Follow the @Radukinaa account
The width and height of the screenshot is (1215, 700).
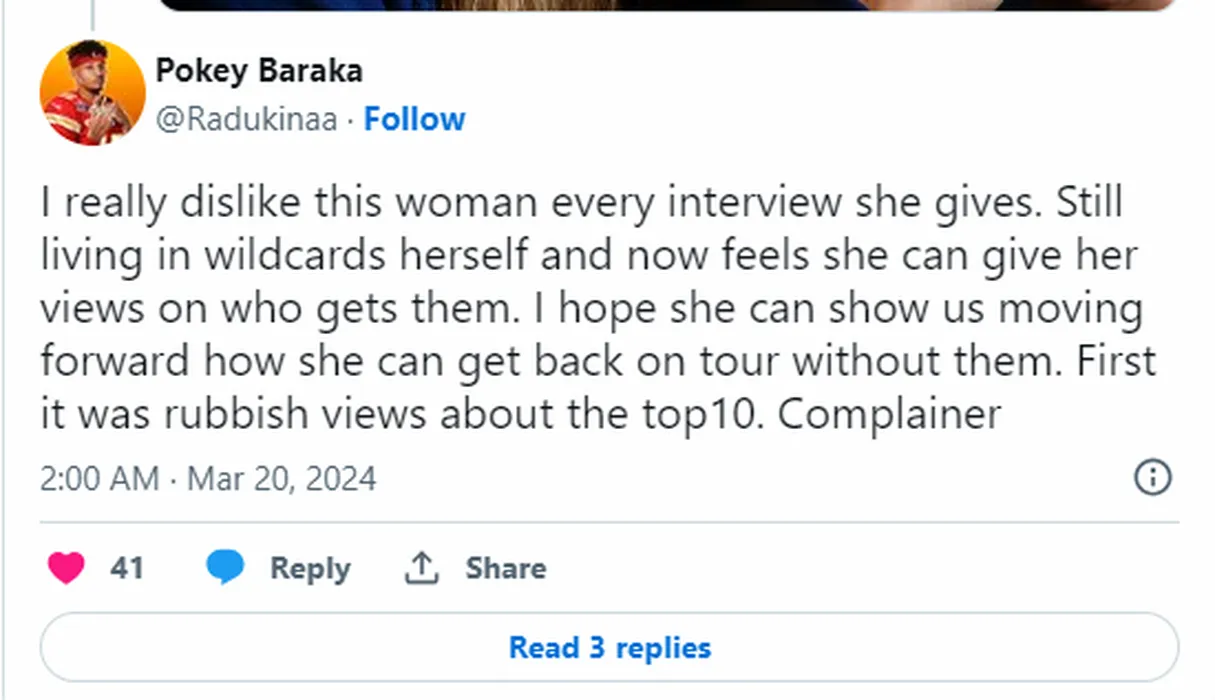tap(414, 119)
